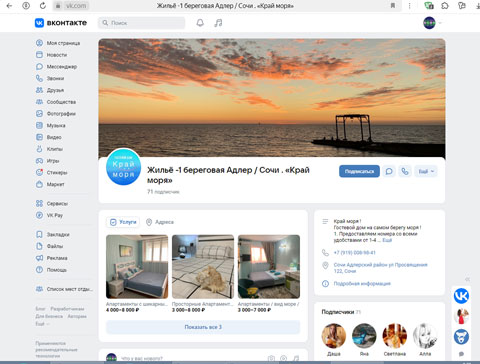The height and width of the screenshot is (364, 480).
Task: Click the Разработчикам footer link
Action: (x=67, y=309)
